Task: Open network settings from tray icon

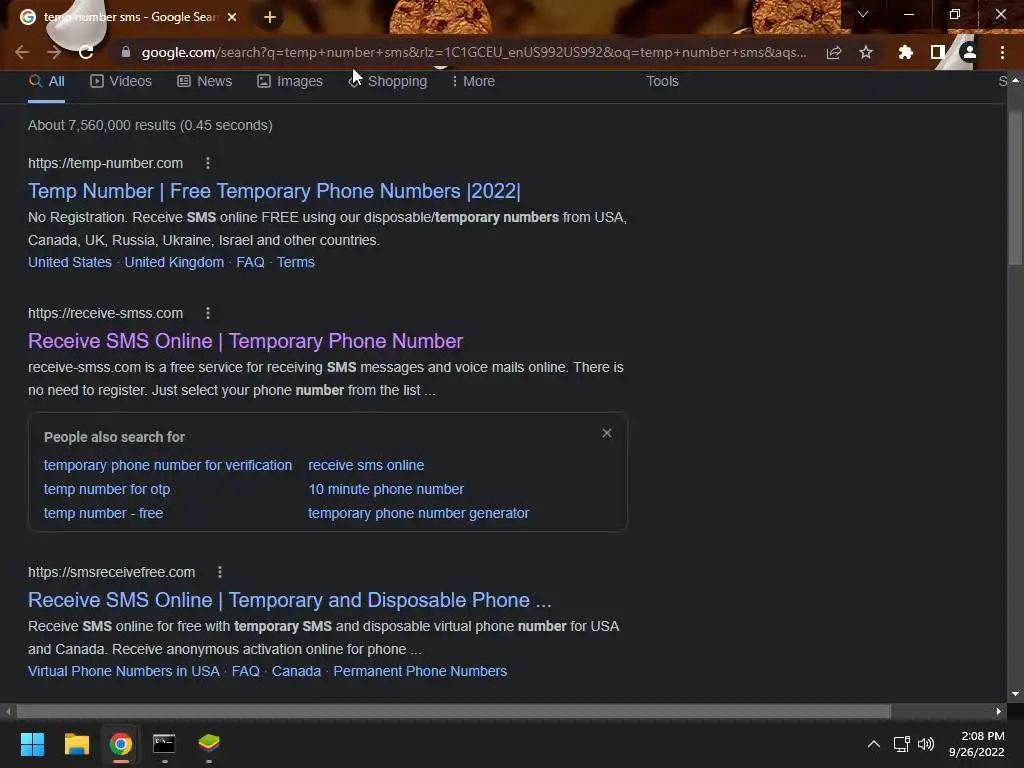Action: [x=902, y=744]
